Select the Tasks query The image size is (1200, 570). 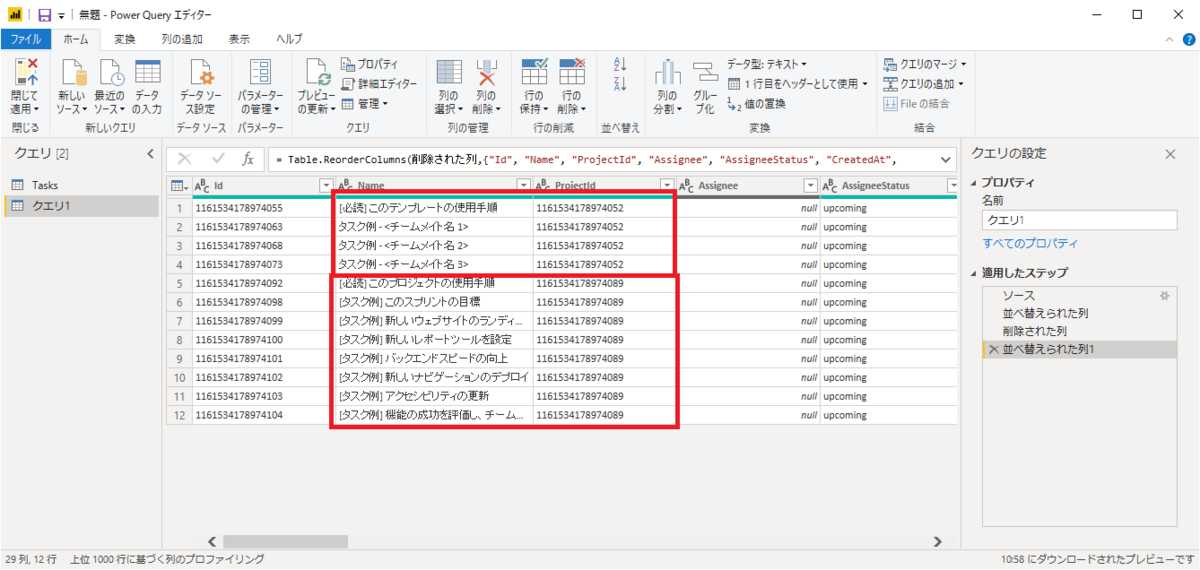tap(81, 185)
